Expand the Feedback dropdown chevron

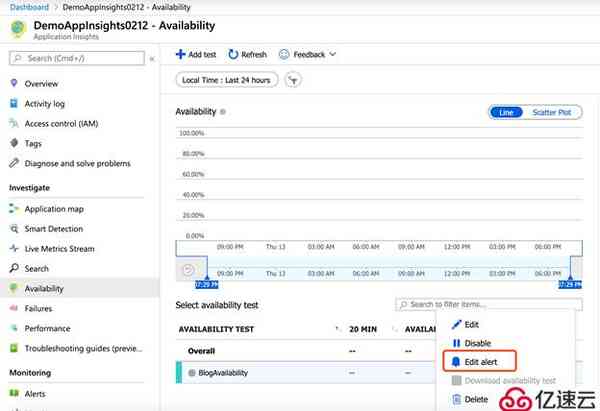point(333,54)
